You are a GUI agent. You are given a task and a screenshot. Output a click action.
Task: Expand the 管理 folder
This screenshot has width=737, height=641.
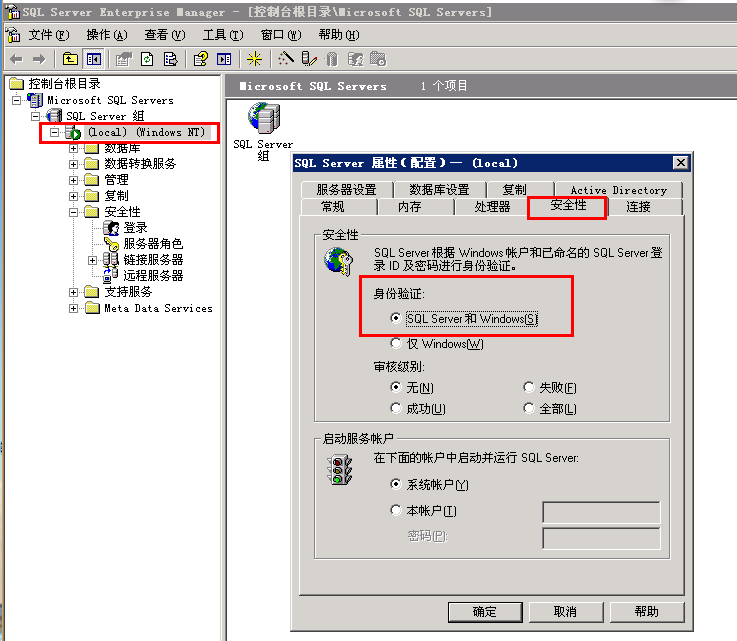[x=73, y=180]
